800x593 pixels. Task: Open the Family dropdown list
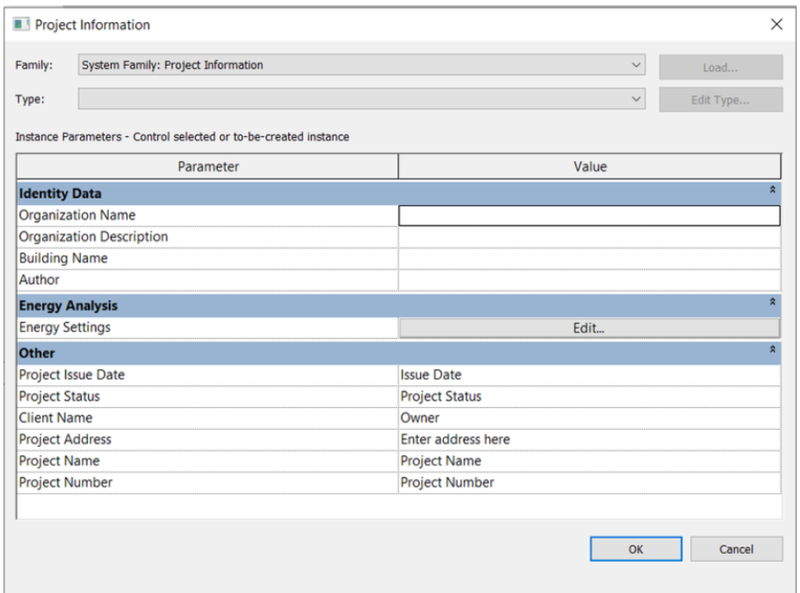point(362,65)
